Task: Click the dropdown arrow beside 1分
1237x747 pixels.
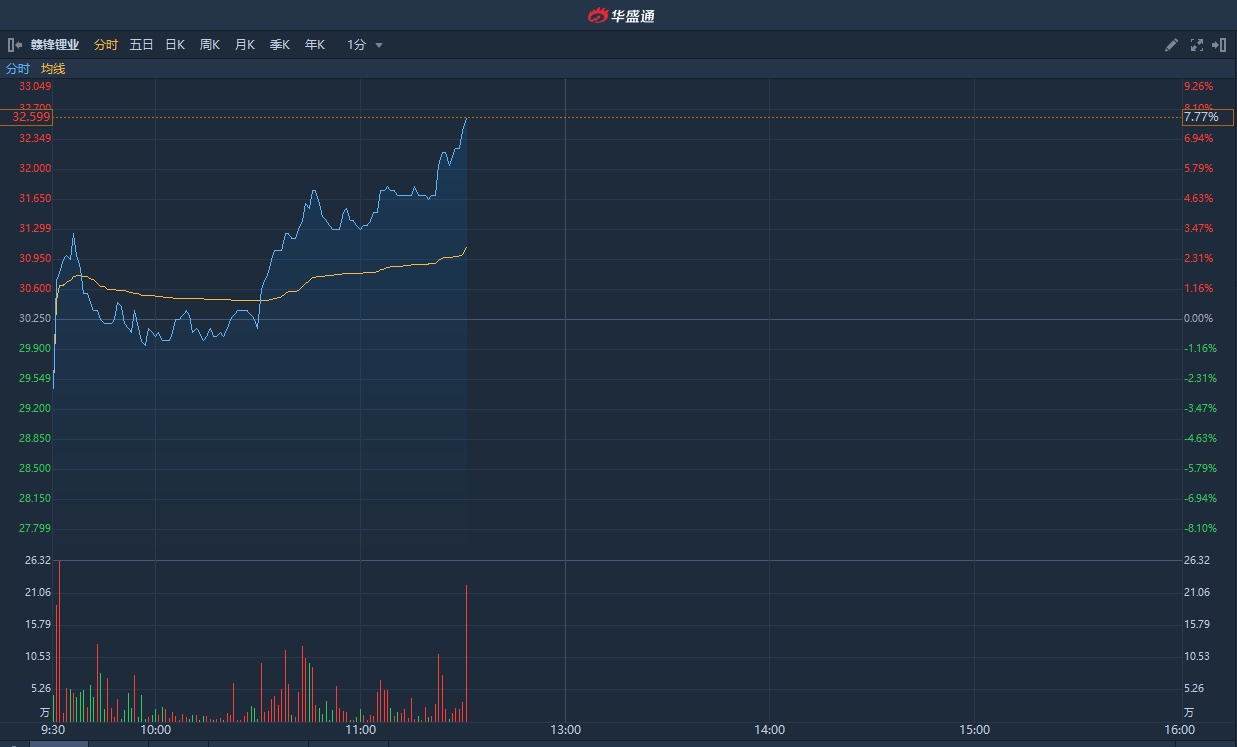Action: pyautogui.click(x=379, y=46)
